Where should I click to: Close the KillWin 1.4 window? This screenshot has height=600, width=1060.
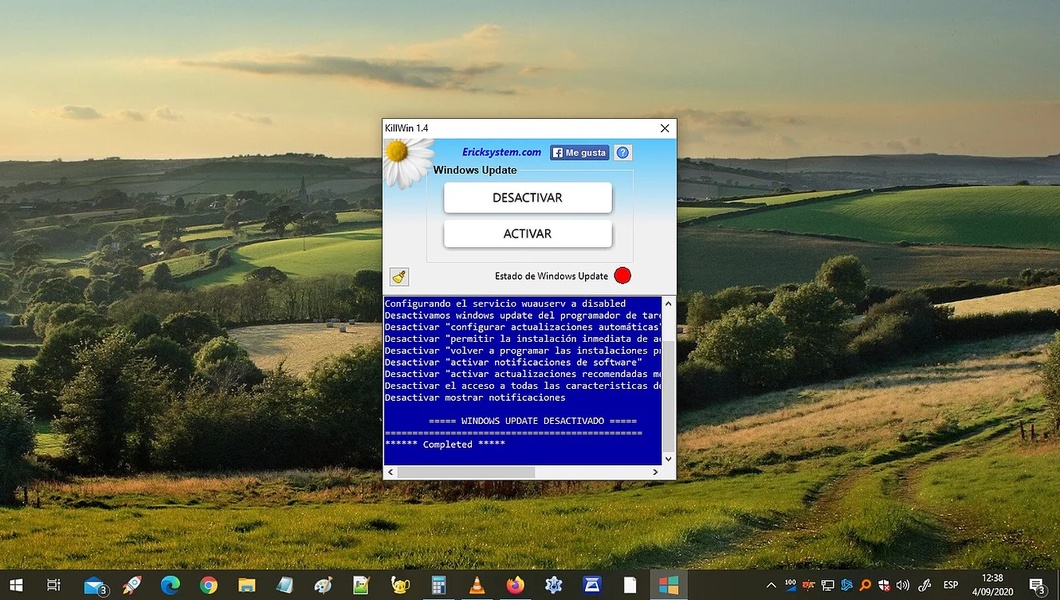click(664, 129)
